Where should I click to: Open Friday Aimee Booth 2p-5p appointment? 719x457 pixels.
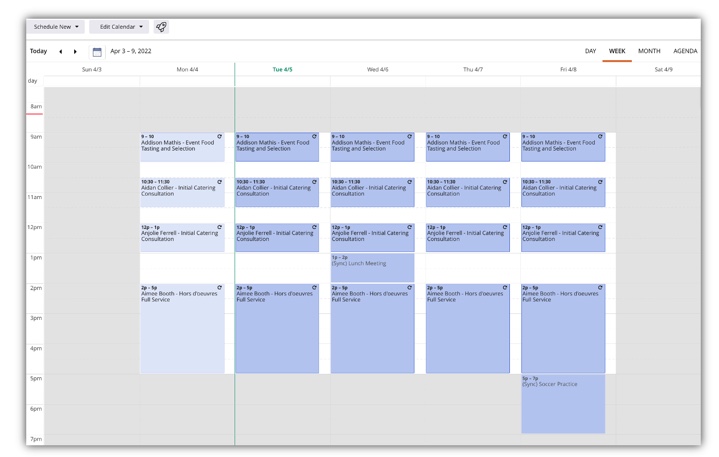tap(563, 328)
